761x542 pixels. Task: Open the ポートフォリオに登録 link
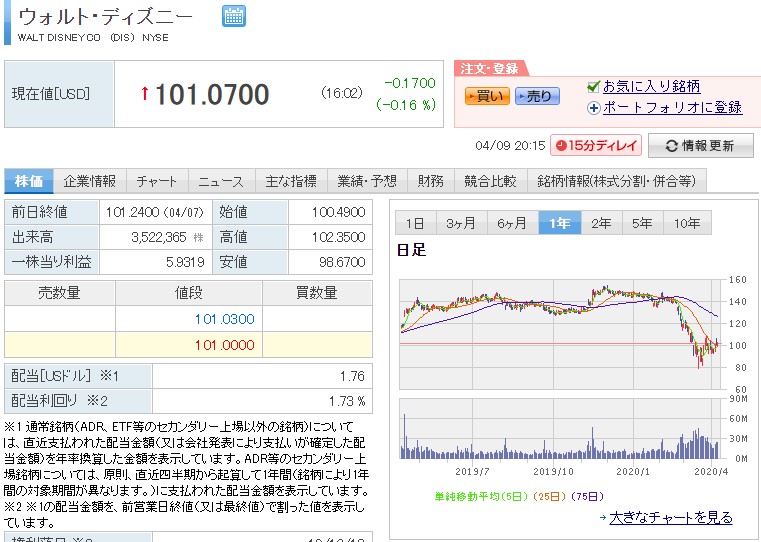[673, 107]
